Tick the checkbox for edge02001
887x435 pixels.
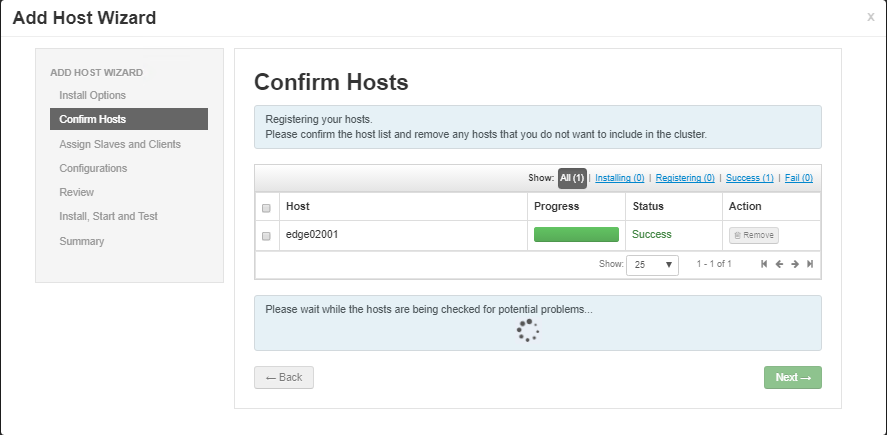coord(266,236)
